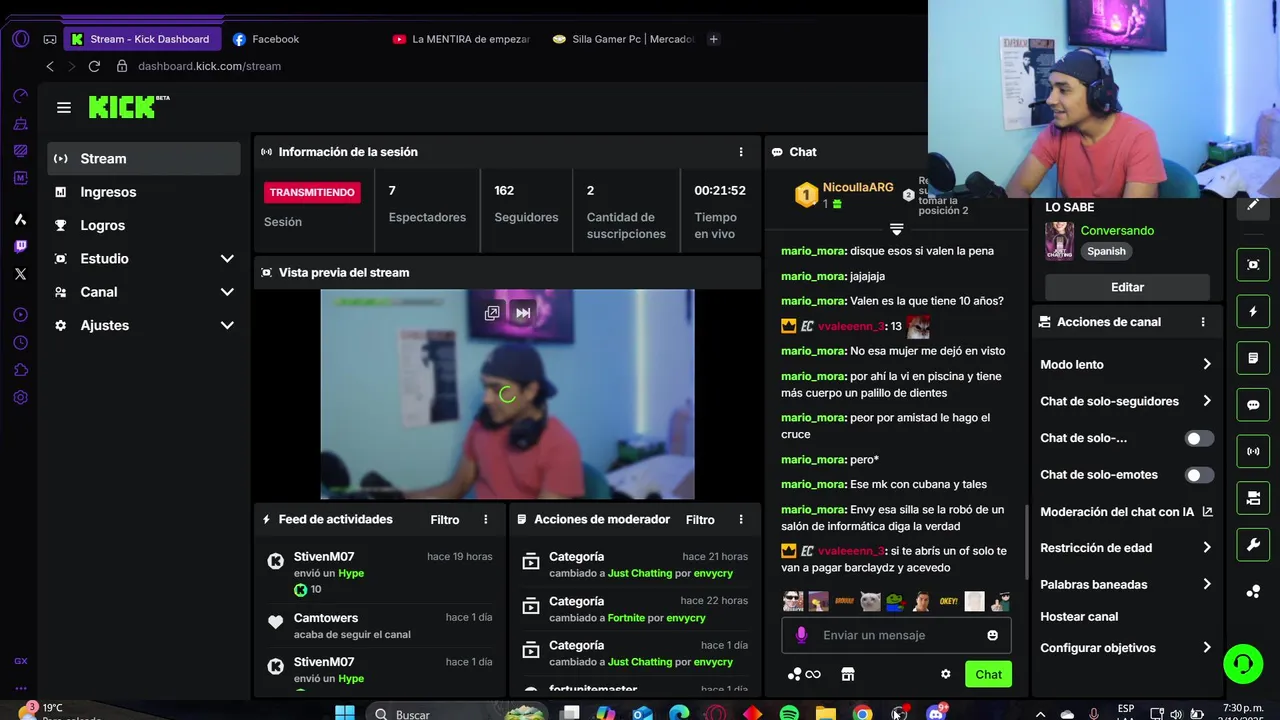
Task: Click the purple microphone icon in chat
Action: pos(801,635)
